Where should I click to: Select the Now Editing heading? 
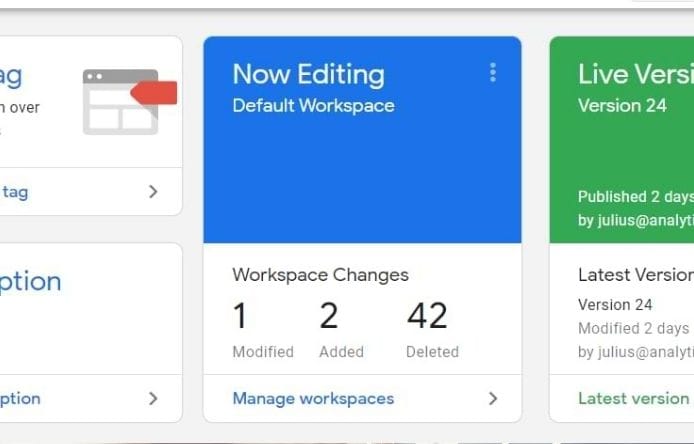[308, 74]
